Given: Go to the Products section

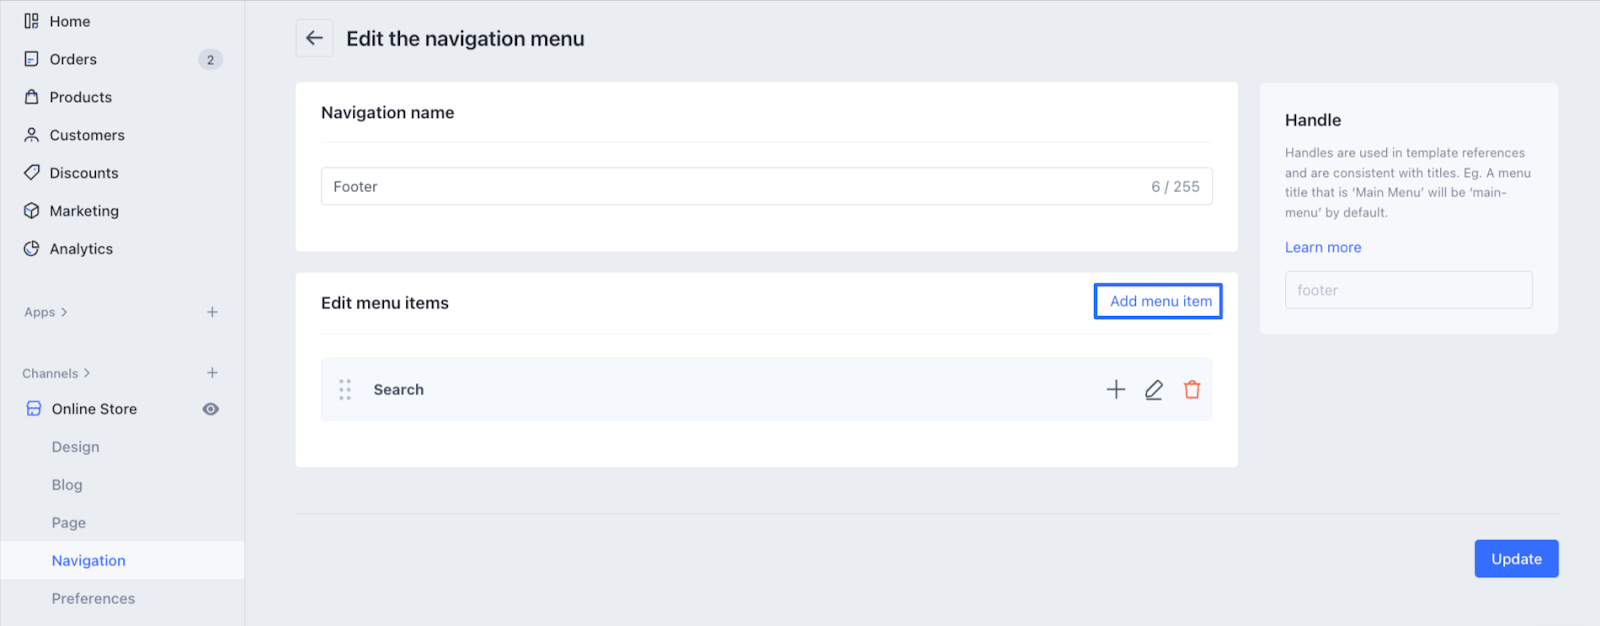Looking at the screenshot, I should click(x=80, y=97).
